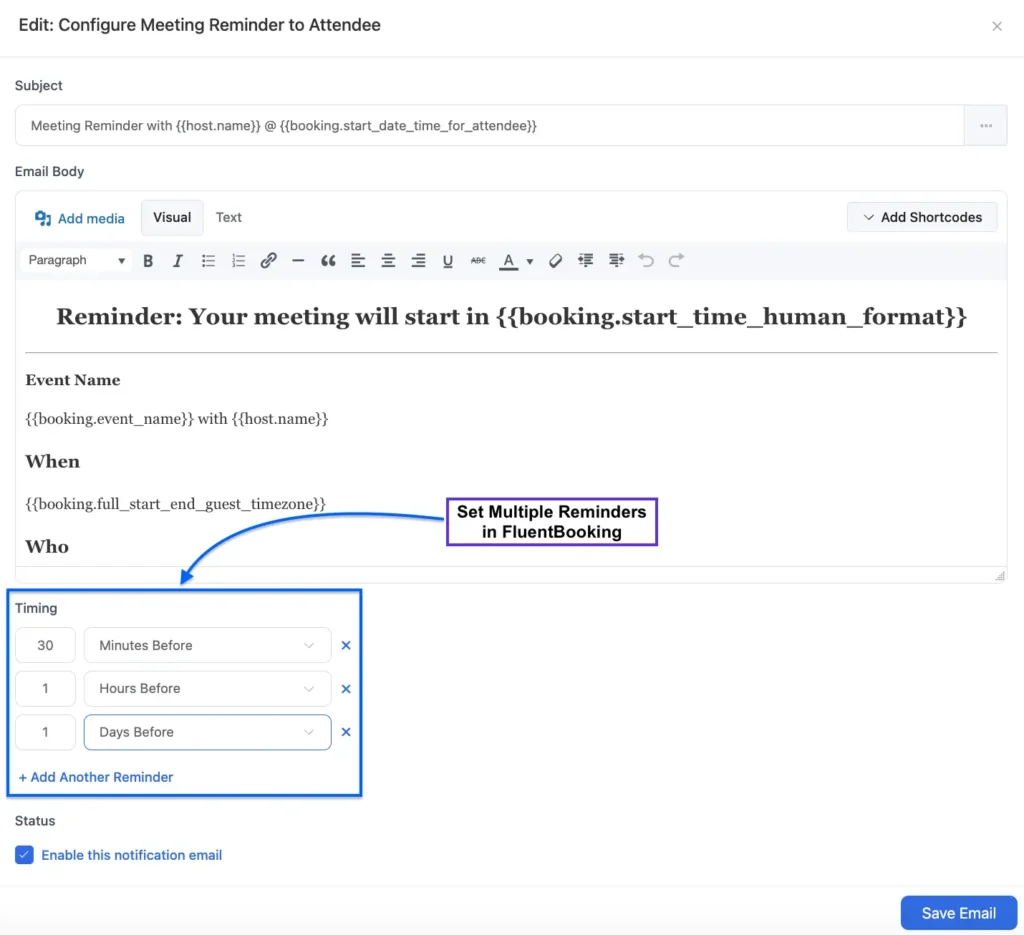Open the Minutes Before timing dropdown
Screen dimensions: 1024x935
pos(207,645)
